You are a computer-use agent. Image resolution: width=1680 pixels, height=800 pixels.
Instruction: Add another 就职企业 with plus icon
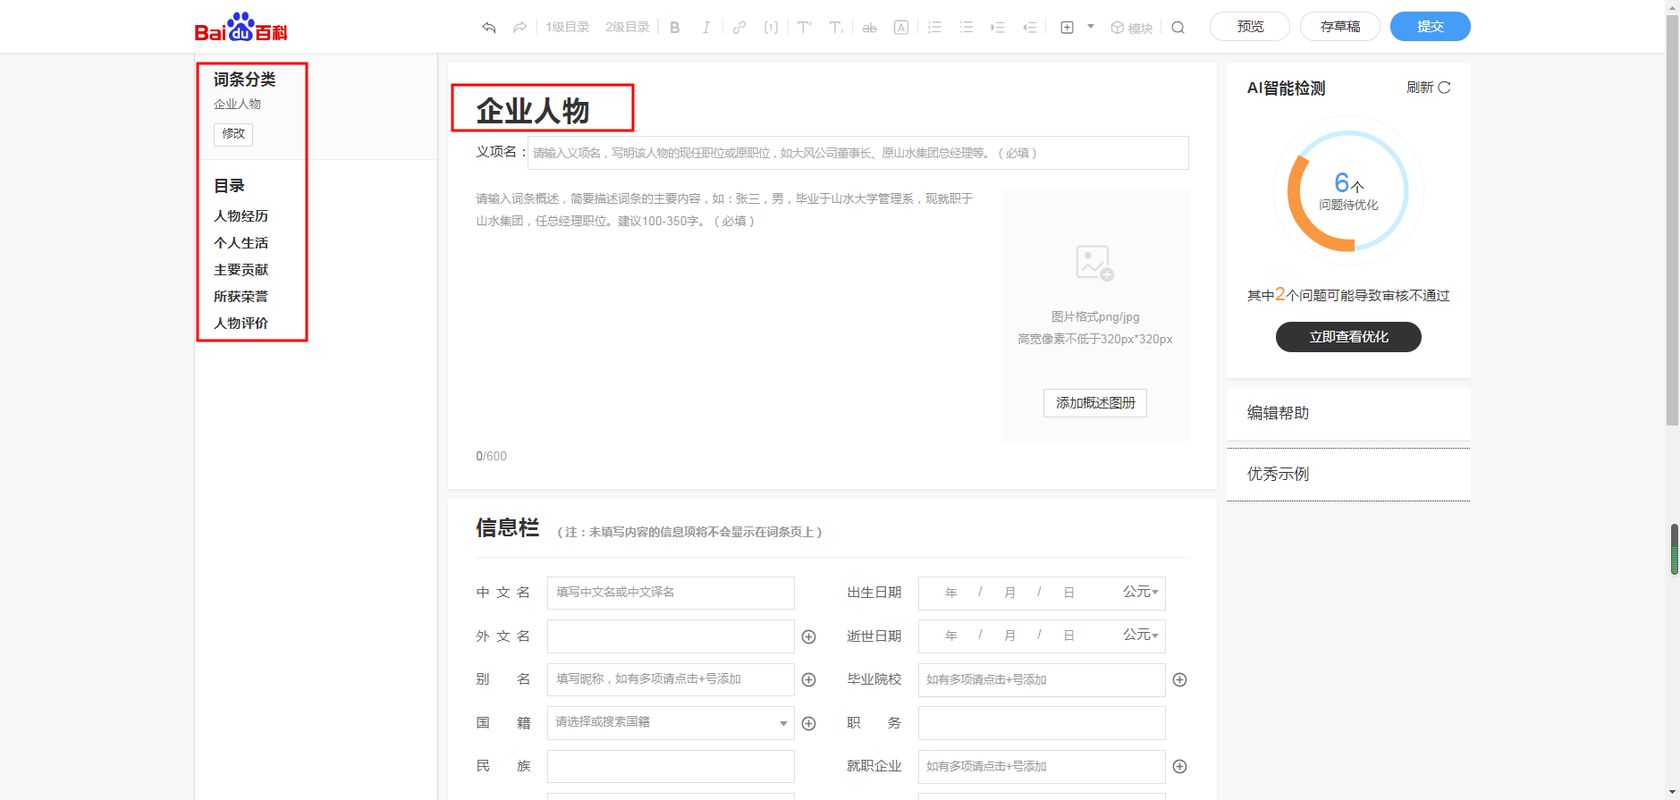[1180, 767]
